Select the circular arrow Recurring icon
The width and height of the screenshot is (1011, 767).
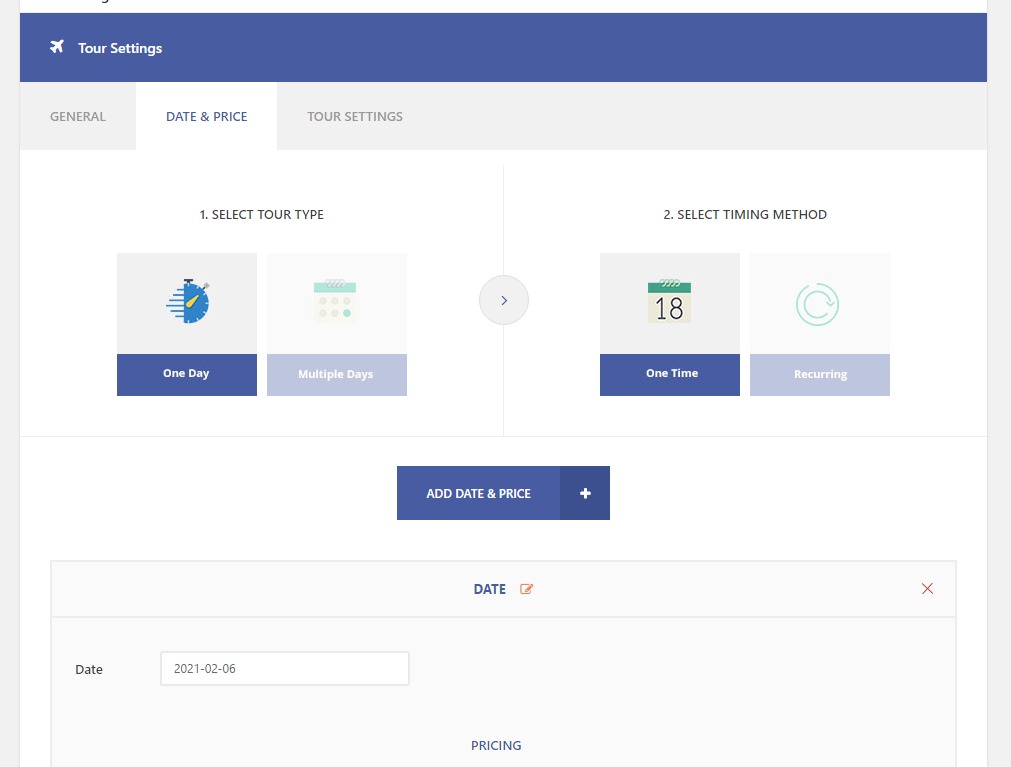coord(819,303)
